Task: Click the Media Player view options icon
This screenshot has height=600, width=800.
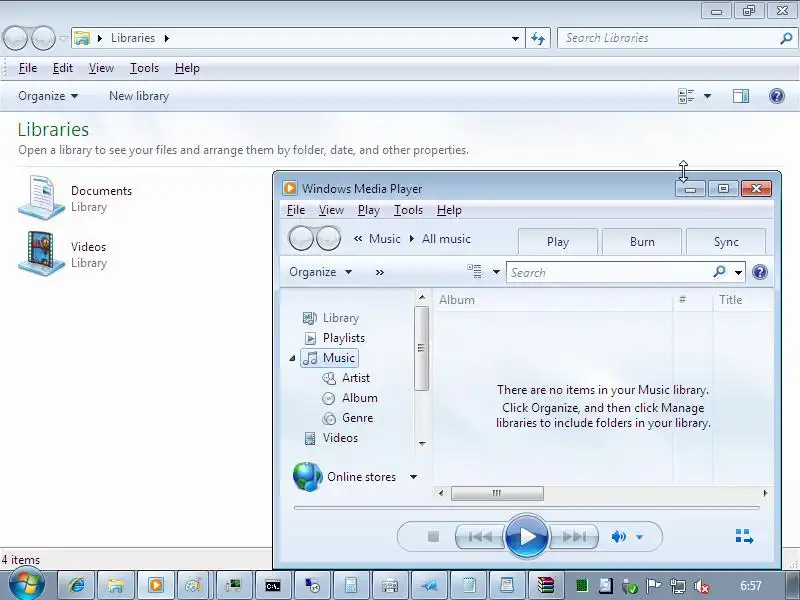Action: (x=474, y=271)
